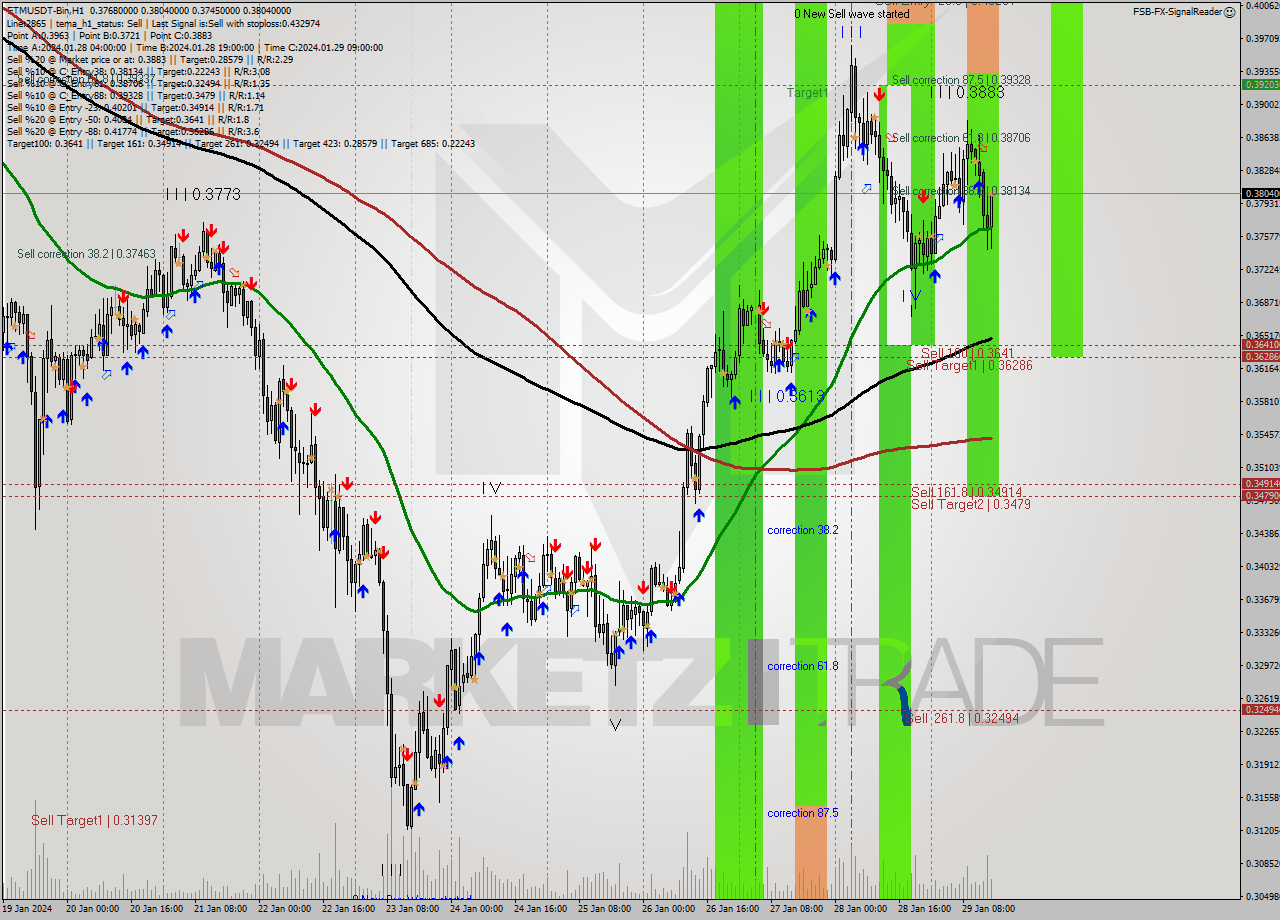Viewport: 1280px width, 920px height.
Task: Select 'Sell correction 87.5 | 0.39328' label
Action: (961, 80)
